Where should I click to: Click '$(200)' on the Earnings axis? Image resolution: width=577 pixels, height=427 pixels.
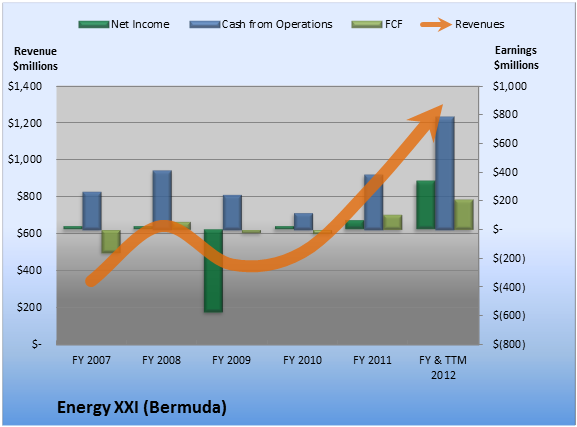point(509,258)
